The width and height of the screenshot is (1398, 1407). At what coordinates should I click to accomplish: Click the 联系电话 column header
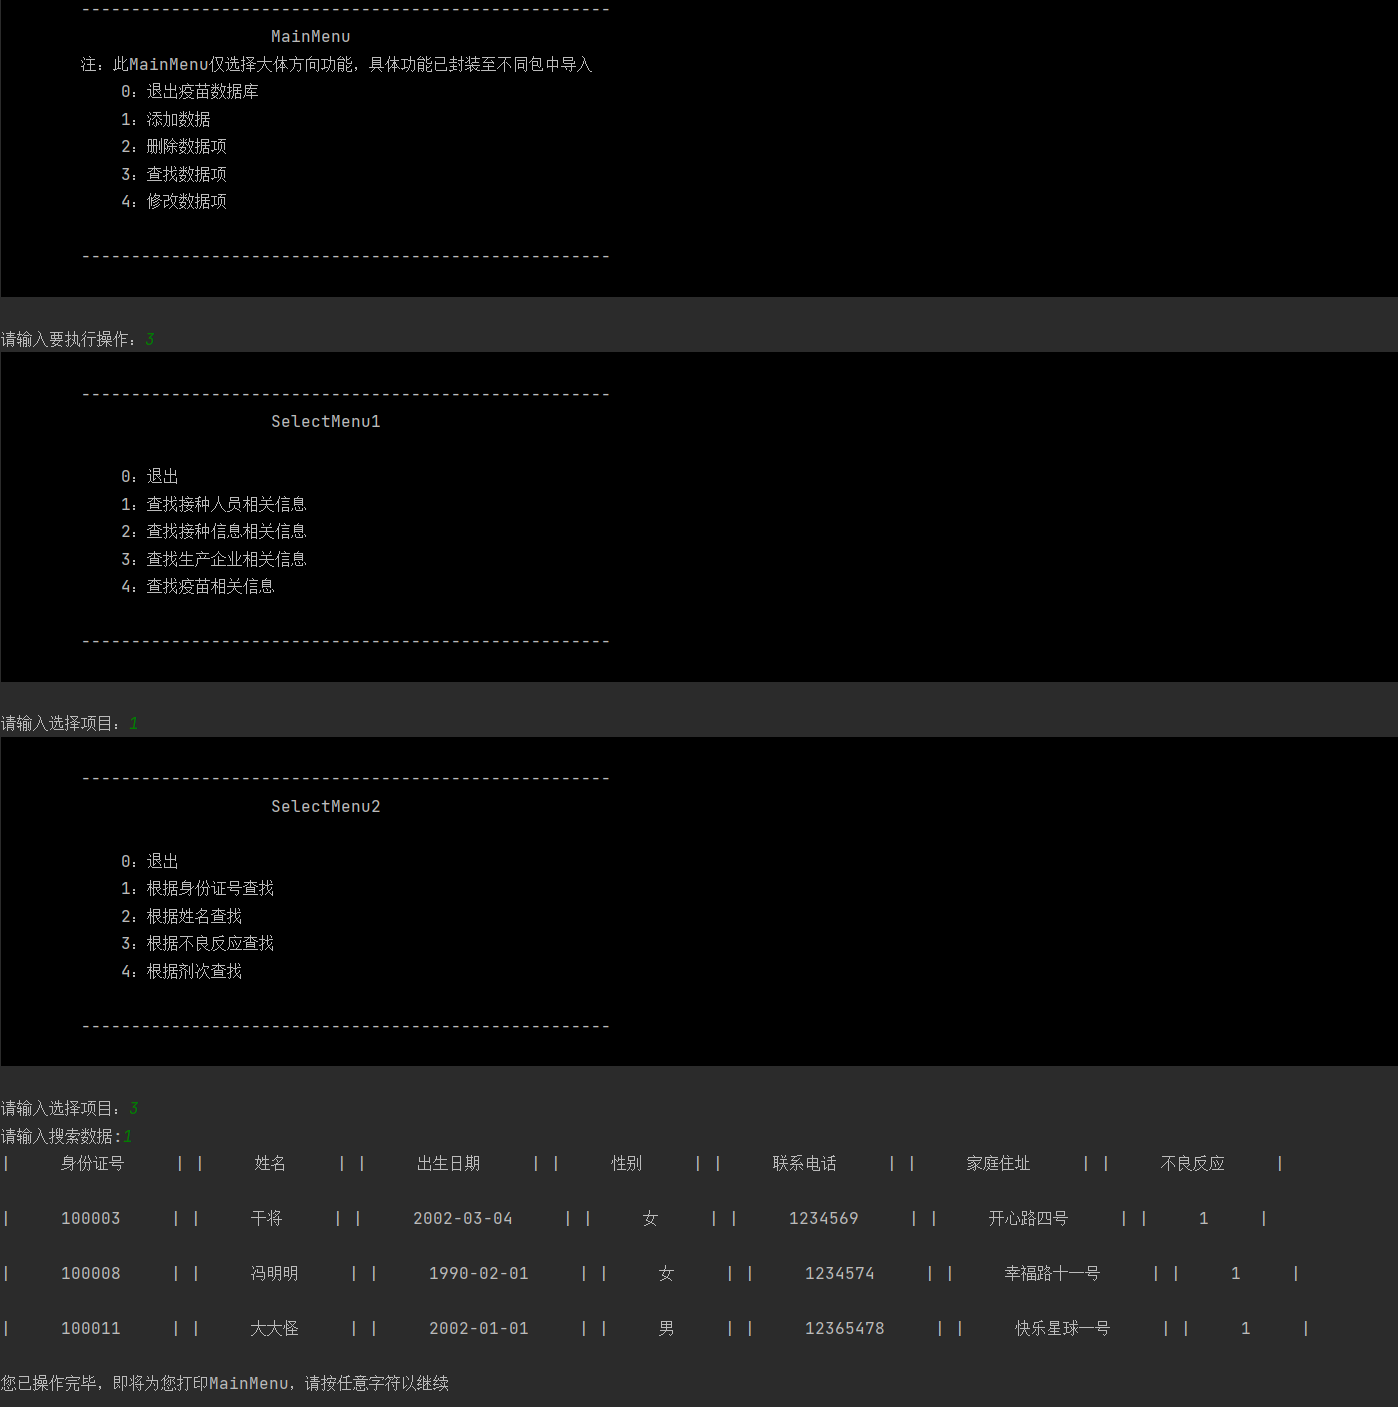(804, 1163)
